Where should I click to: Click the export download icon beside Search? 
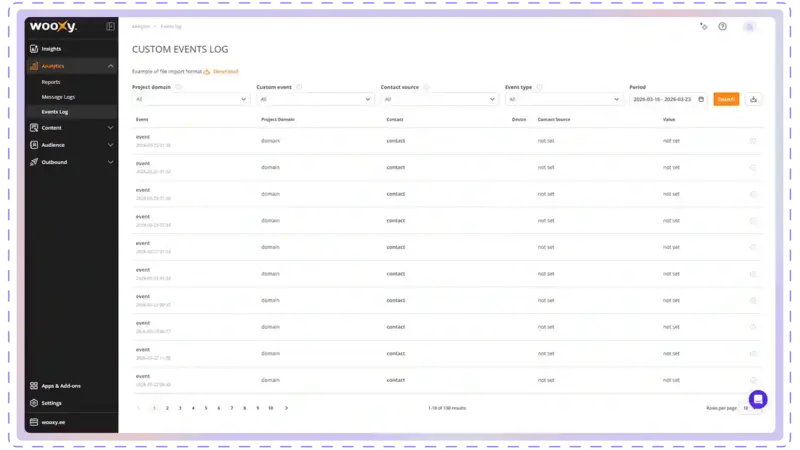click(x=753, y=99)
